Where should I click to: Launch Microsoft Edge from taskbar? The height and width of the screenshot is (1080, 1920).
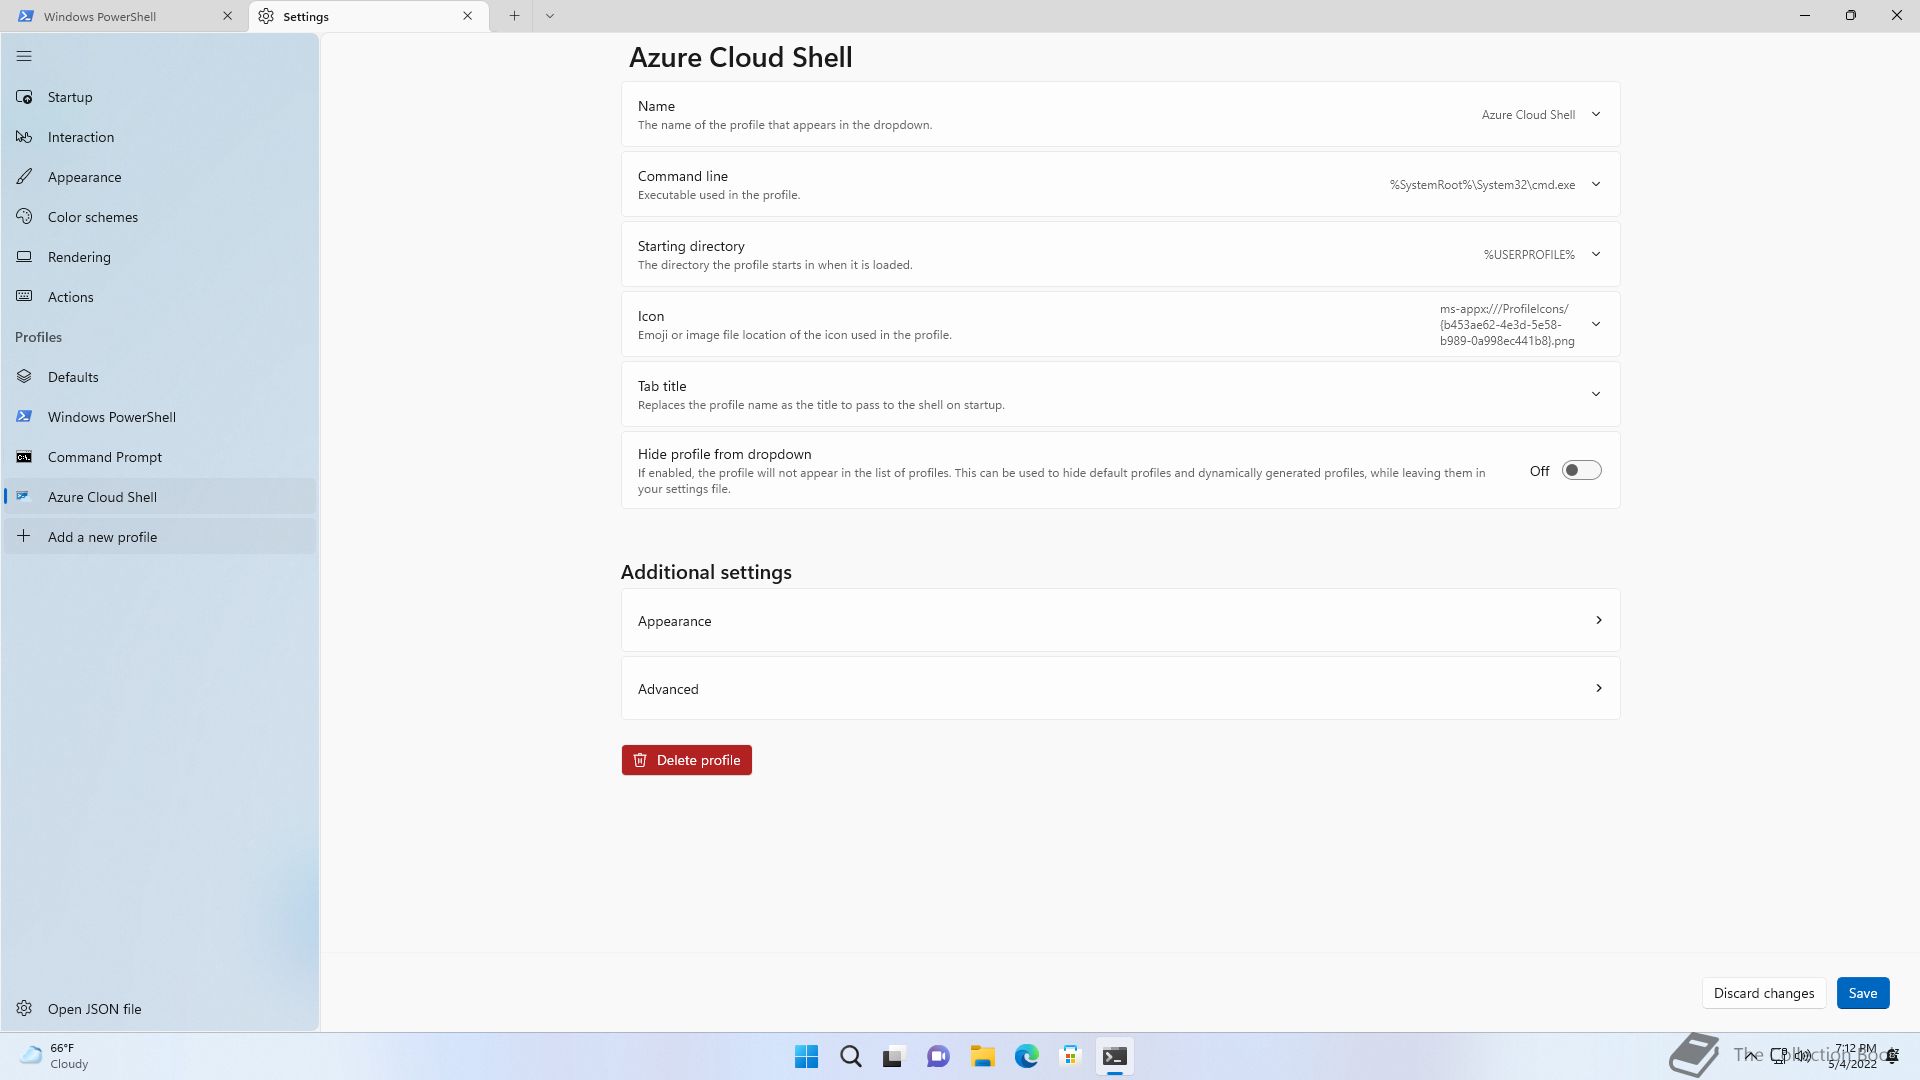[1026, 1057]
